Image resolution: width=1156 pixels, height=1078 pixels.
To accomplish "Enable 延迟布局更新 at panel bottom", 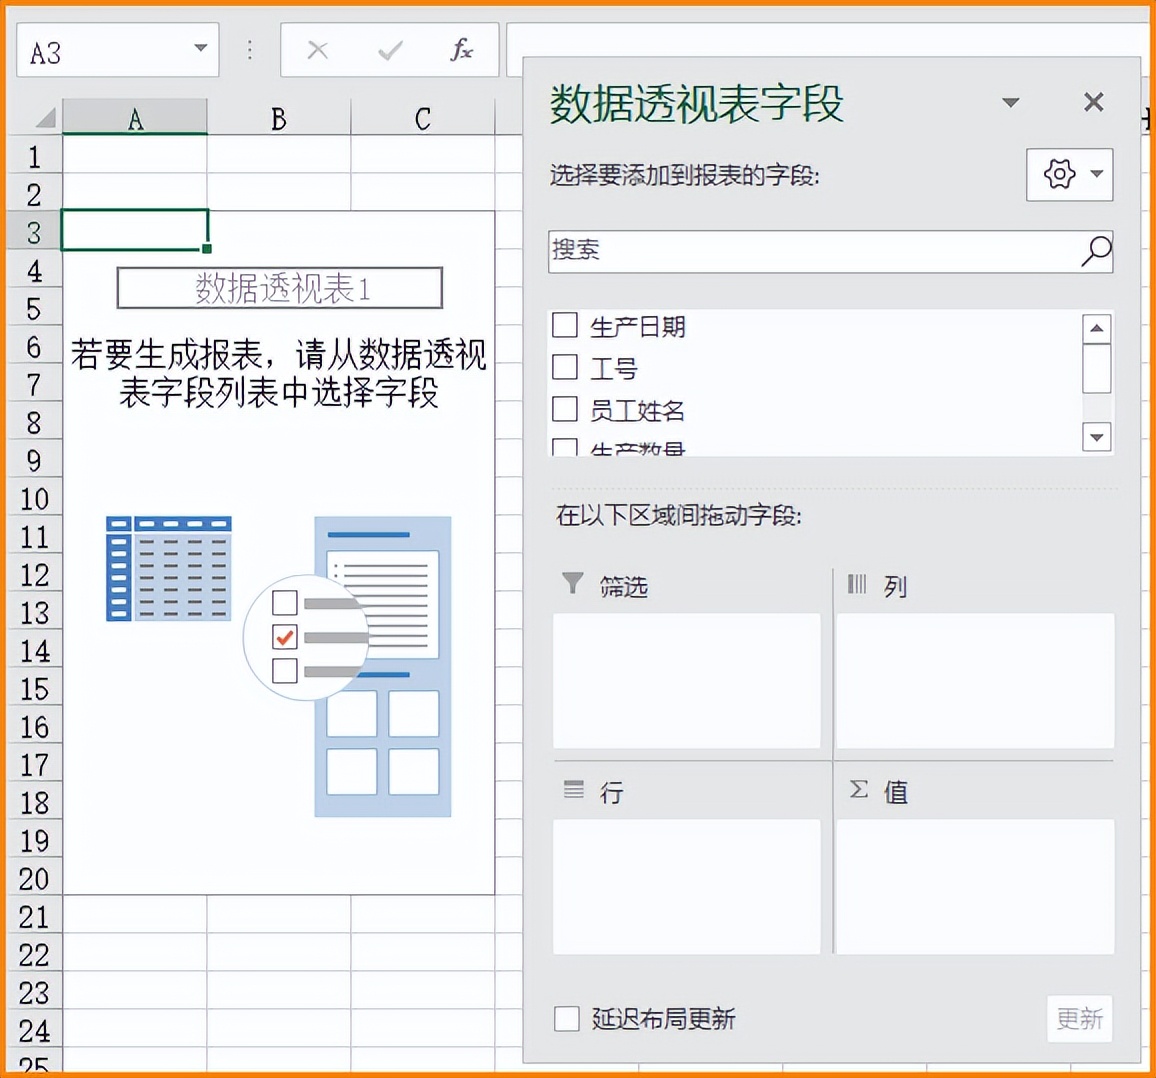I will coord(564,1019).
